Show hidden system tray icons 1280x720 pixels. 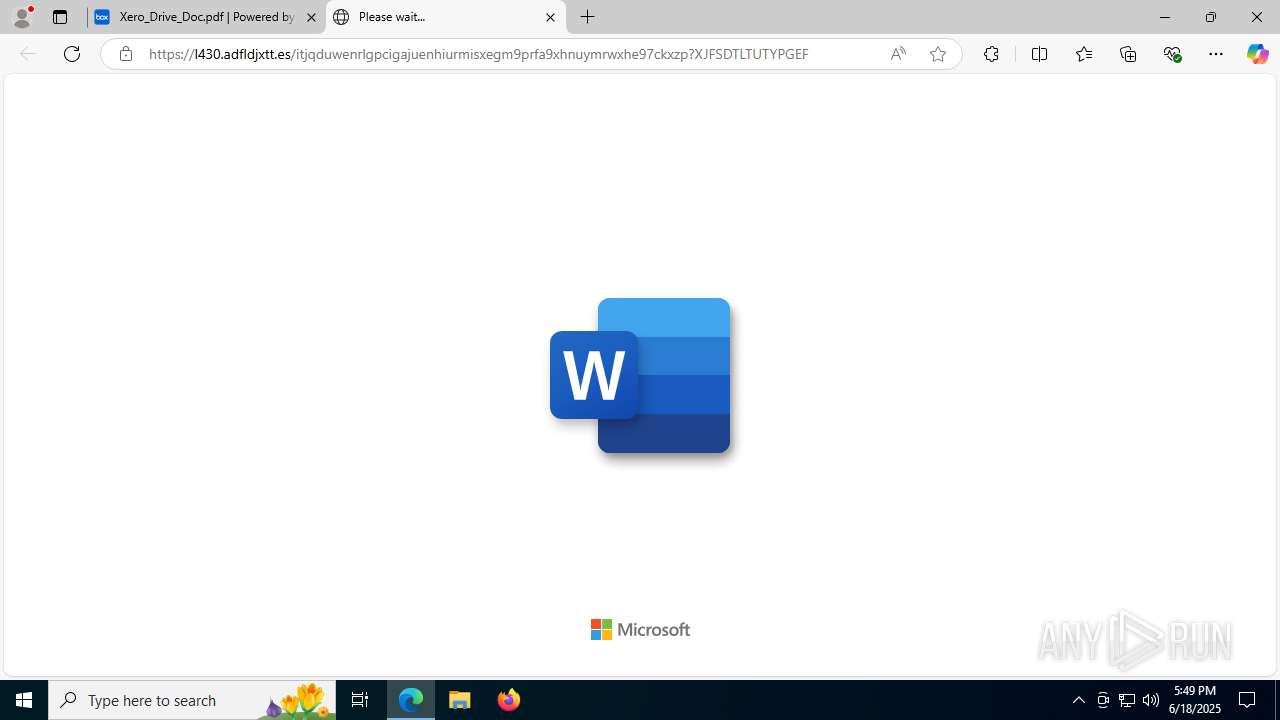(x=1079, y=700)
